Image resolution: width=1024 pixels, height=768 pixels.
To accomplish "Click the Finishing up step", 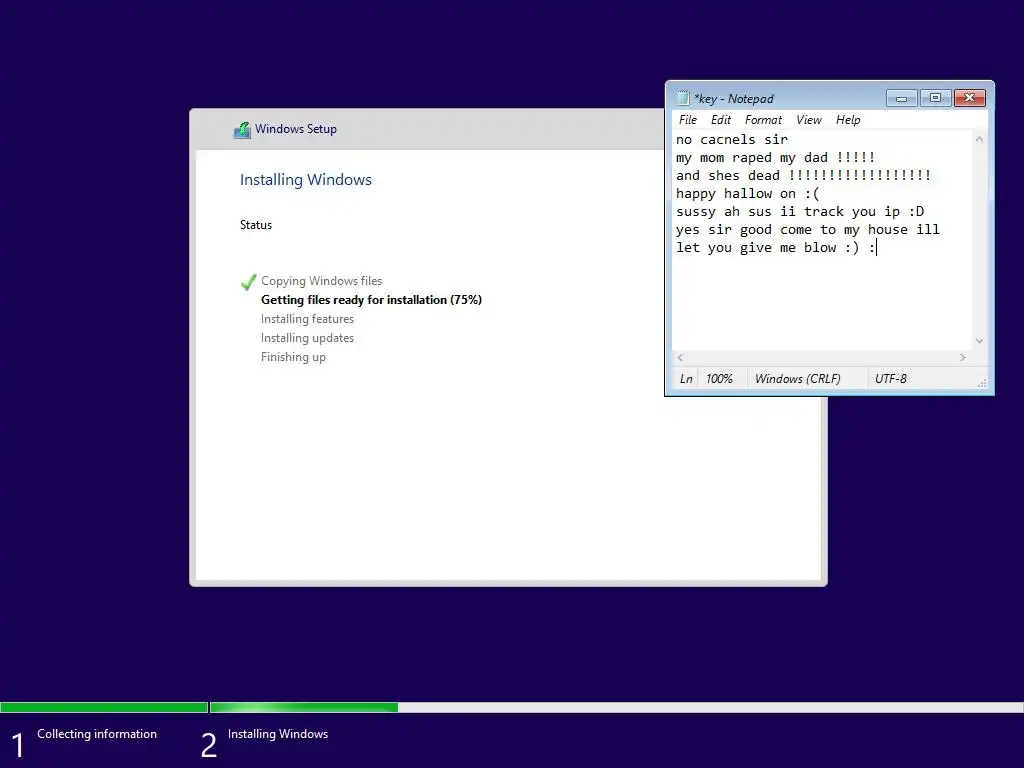I will click(x=293, y=357).
